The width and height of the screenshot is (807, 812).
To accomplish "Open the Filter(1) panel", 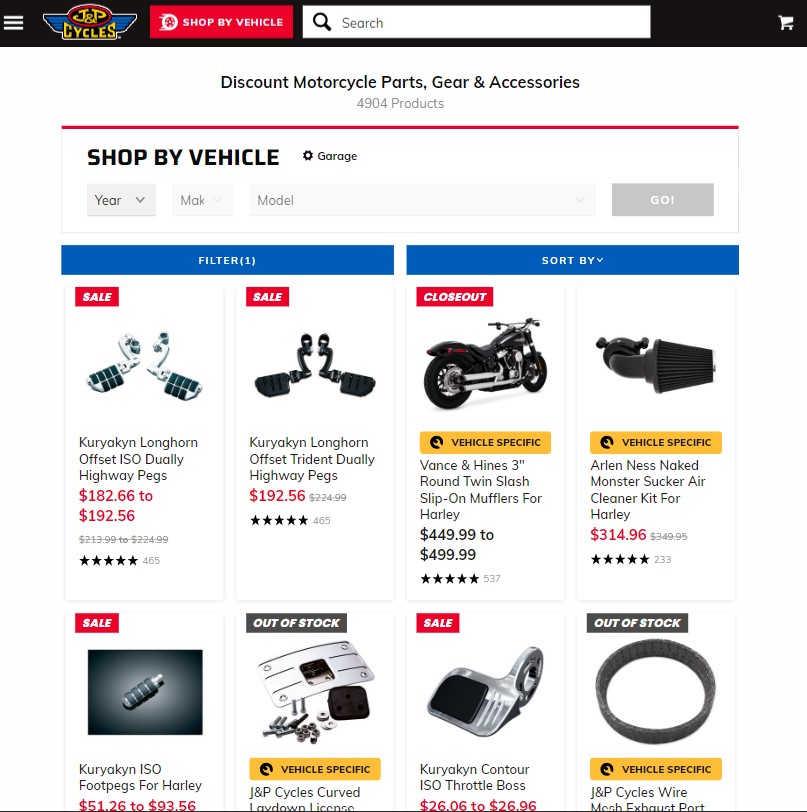I will 227,260.
